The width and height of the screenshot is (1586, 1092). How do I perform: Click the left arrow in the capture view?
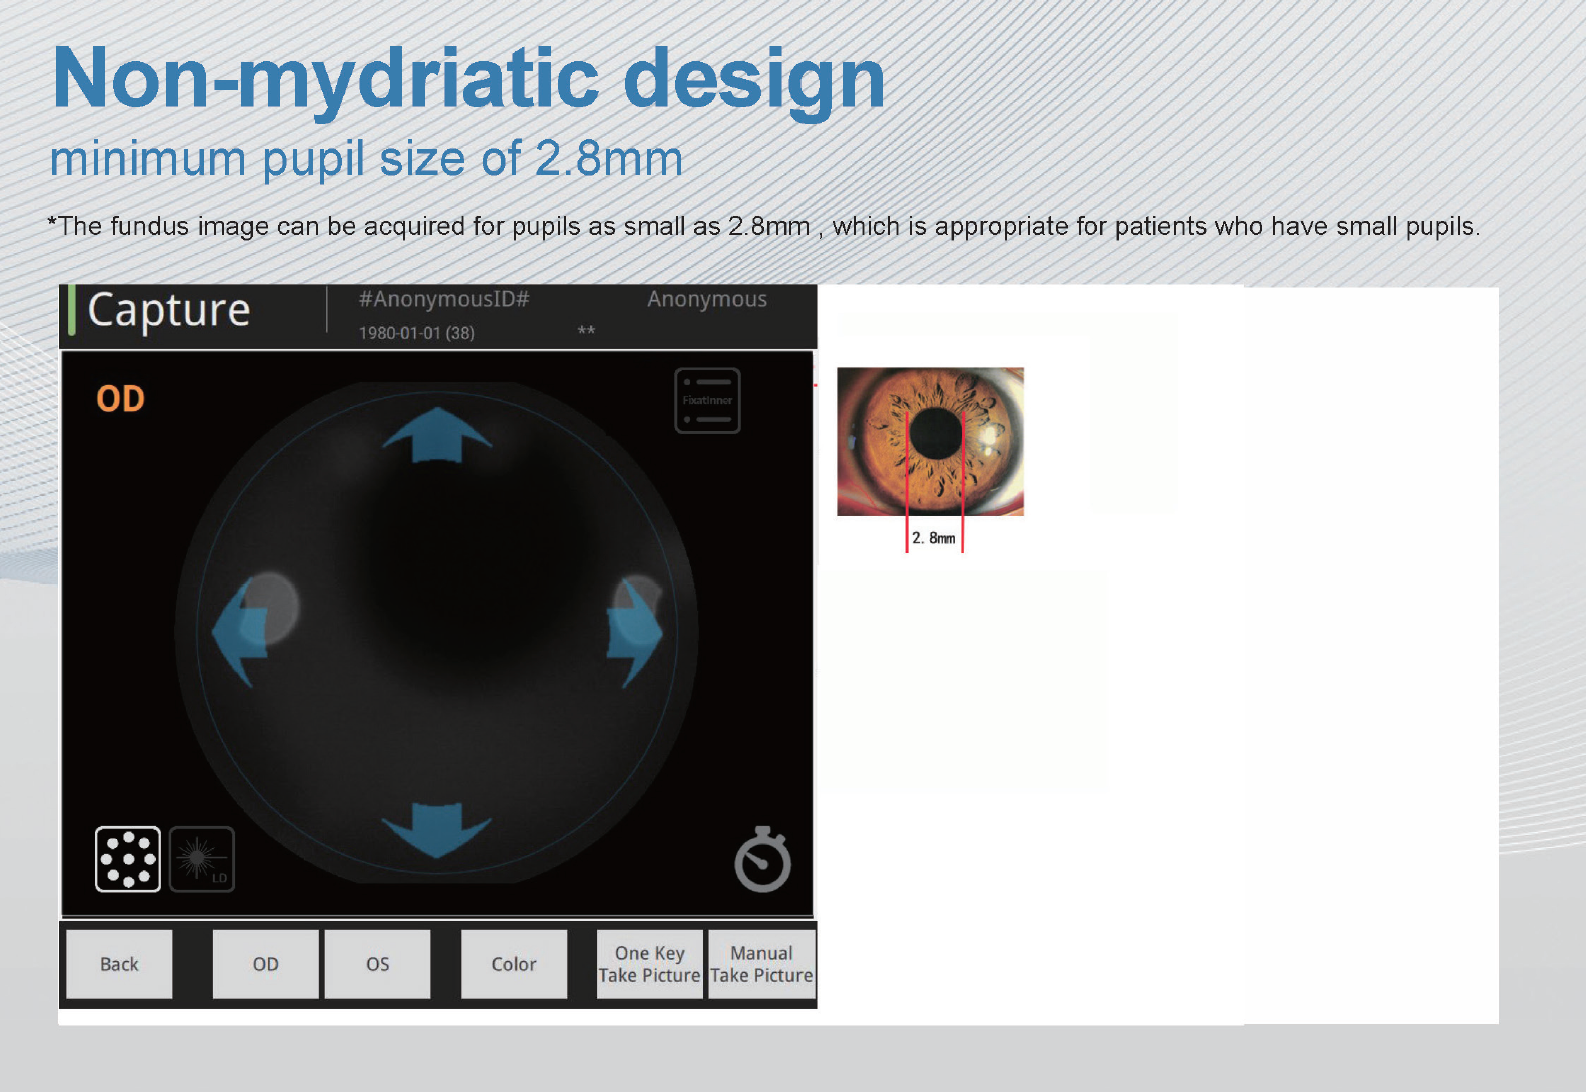[x=240, y=634]
